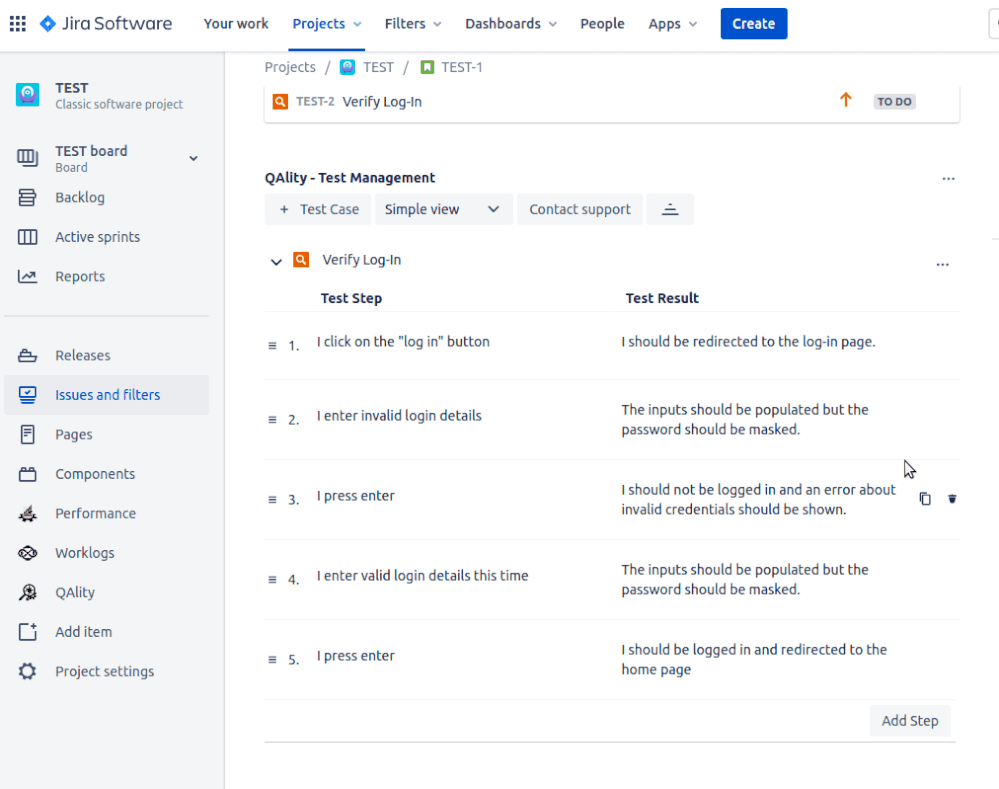
Task: Open the Simple view dropdown
Action: 443,209
